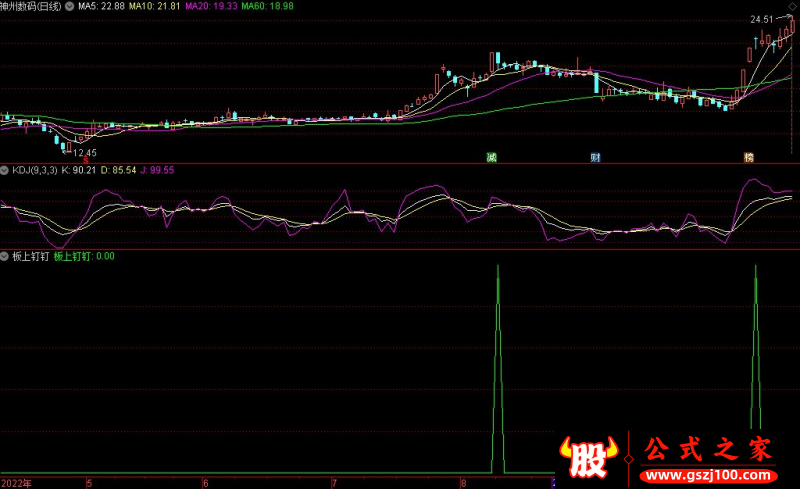The image size is (800, 489).
Task: Click the 股 bull logo icon
Action: click(591, 457)
